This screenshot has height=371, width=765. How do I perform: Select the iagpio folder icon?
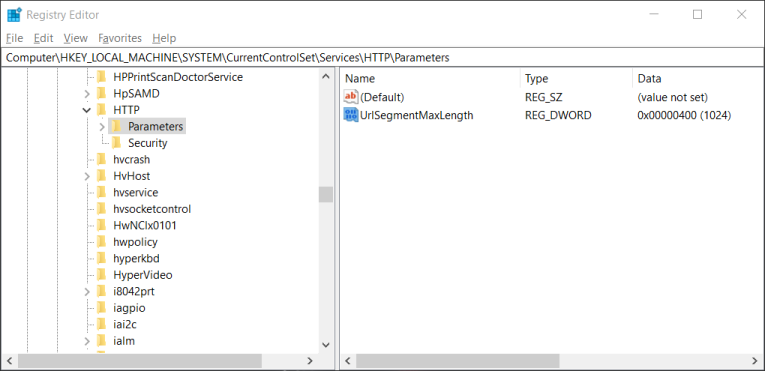click(x=101, y=308)
